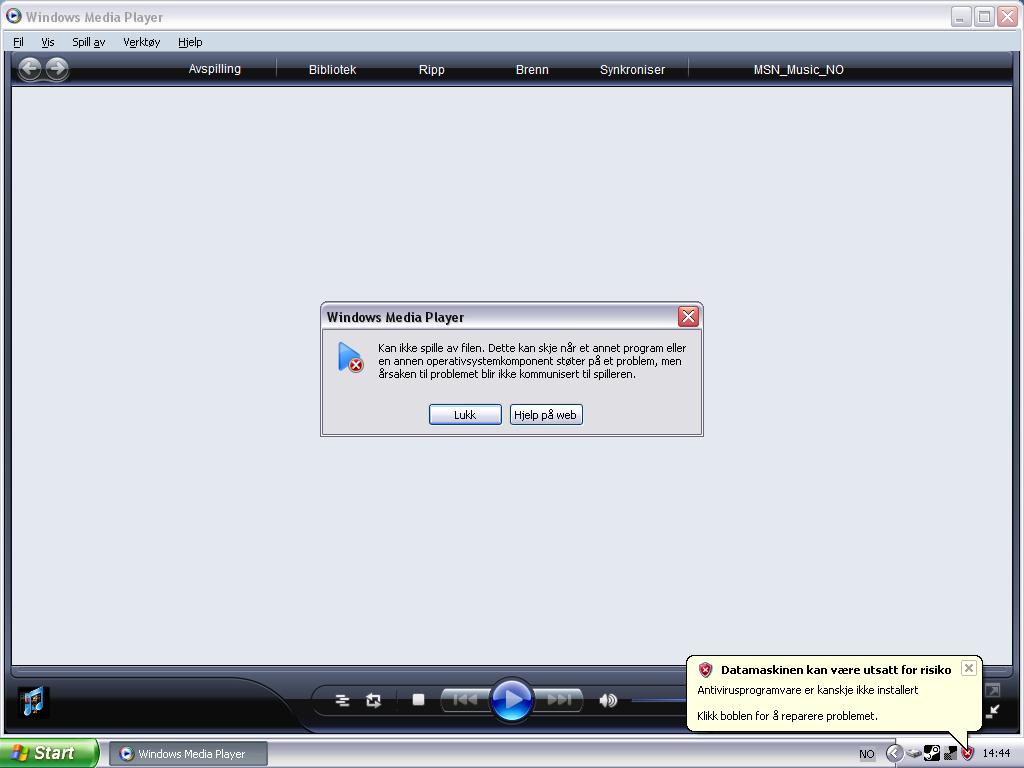The image size is (1024, 768).
Task: Adjust the volume slider
Action: tap(658, 701)
